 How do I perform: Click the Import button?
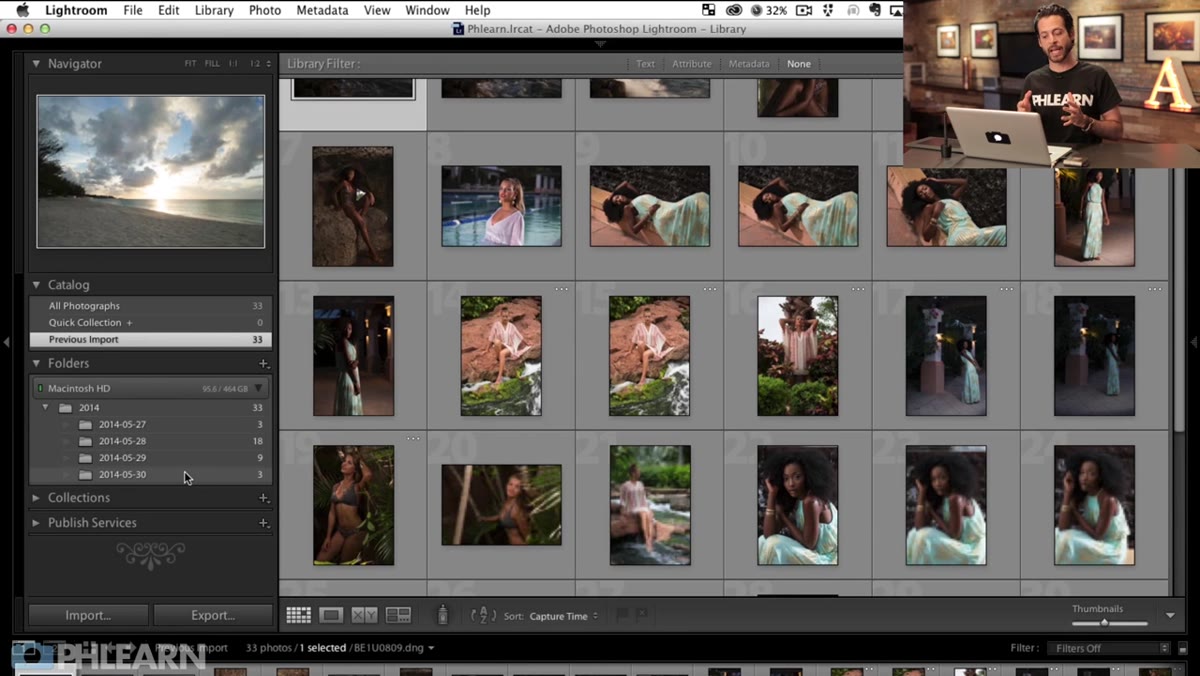(88, 615)
